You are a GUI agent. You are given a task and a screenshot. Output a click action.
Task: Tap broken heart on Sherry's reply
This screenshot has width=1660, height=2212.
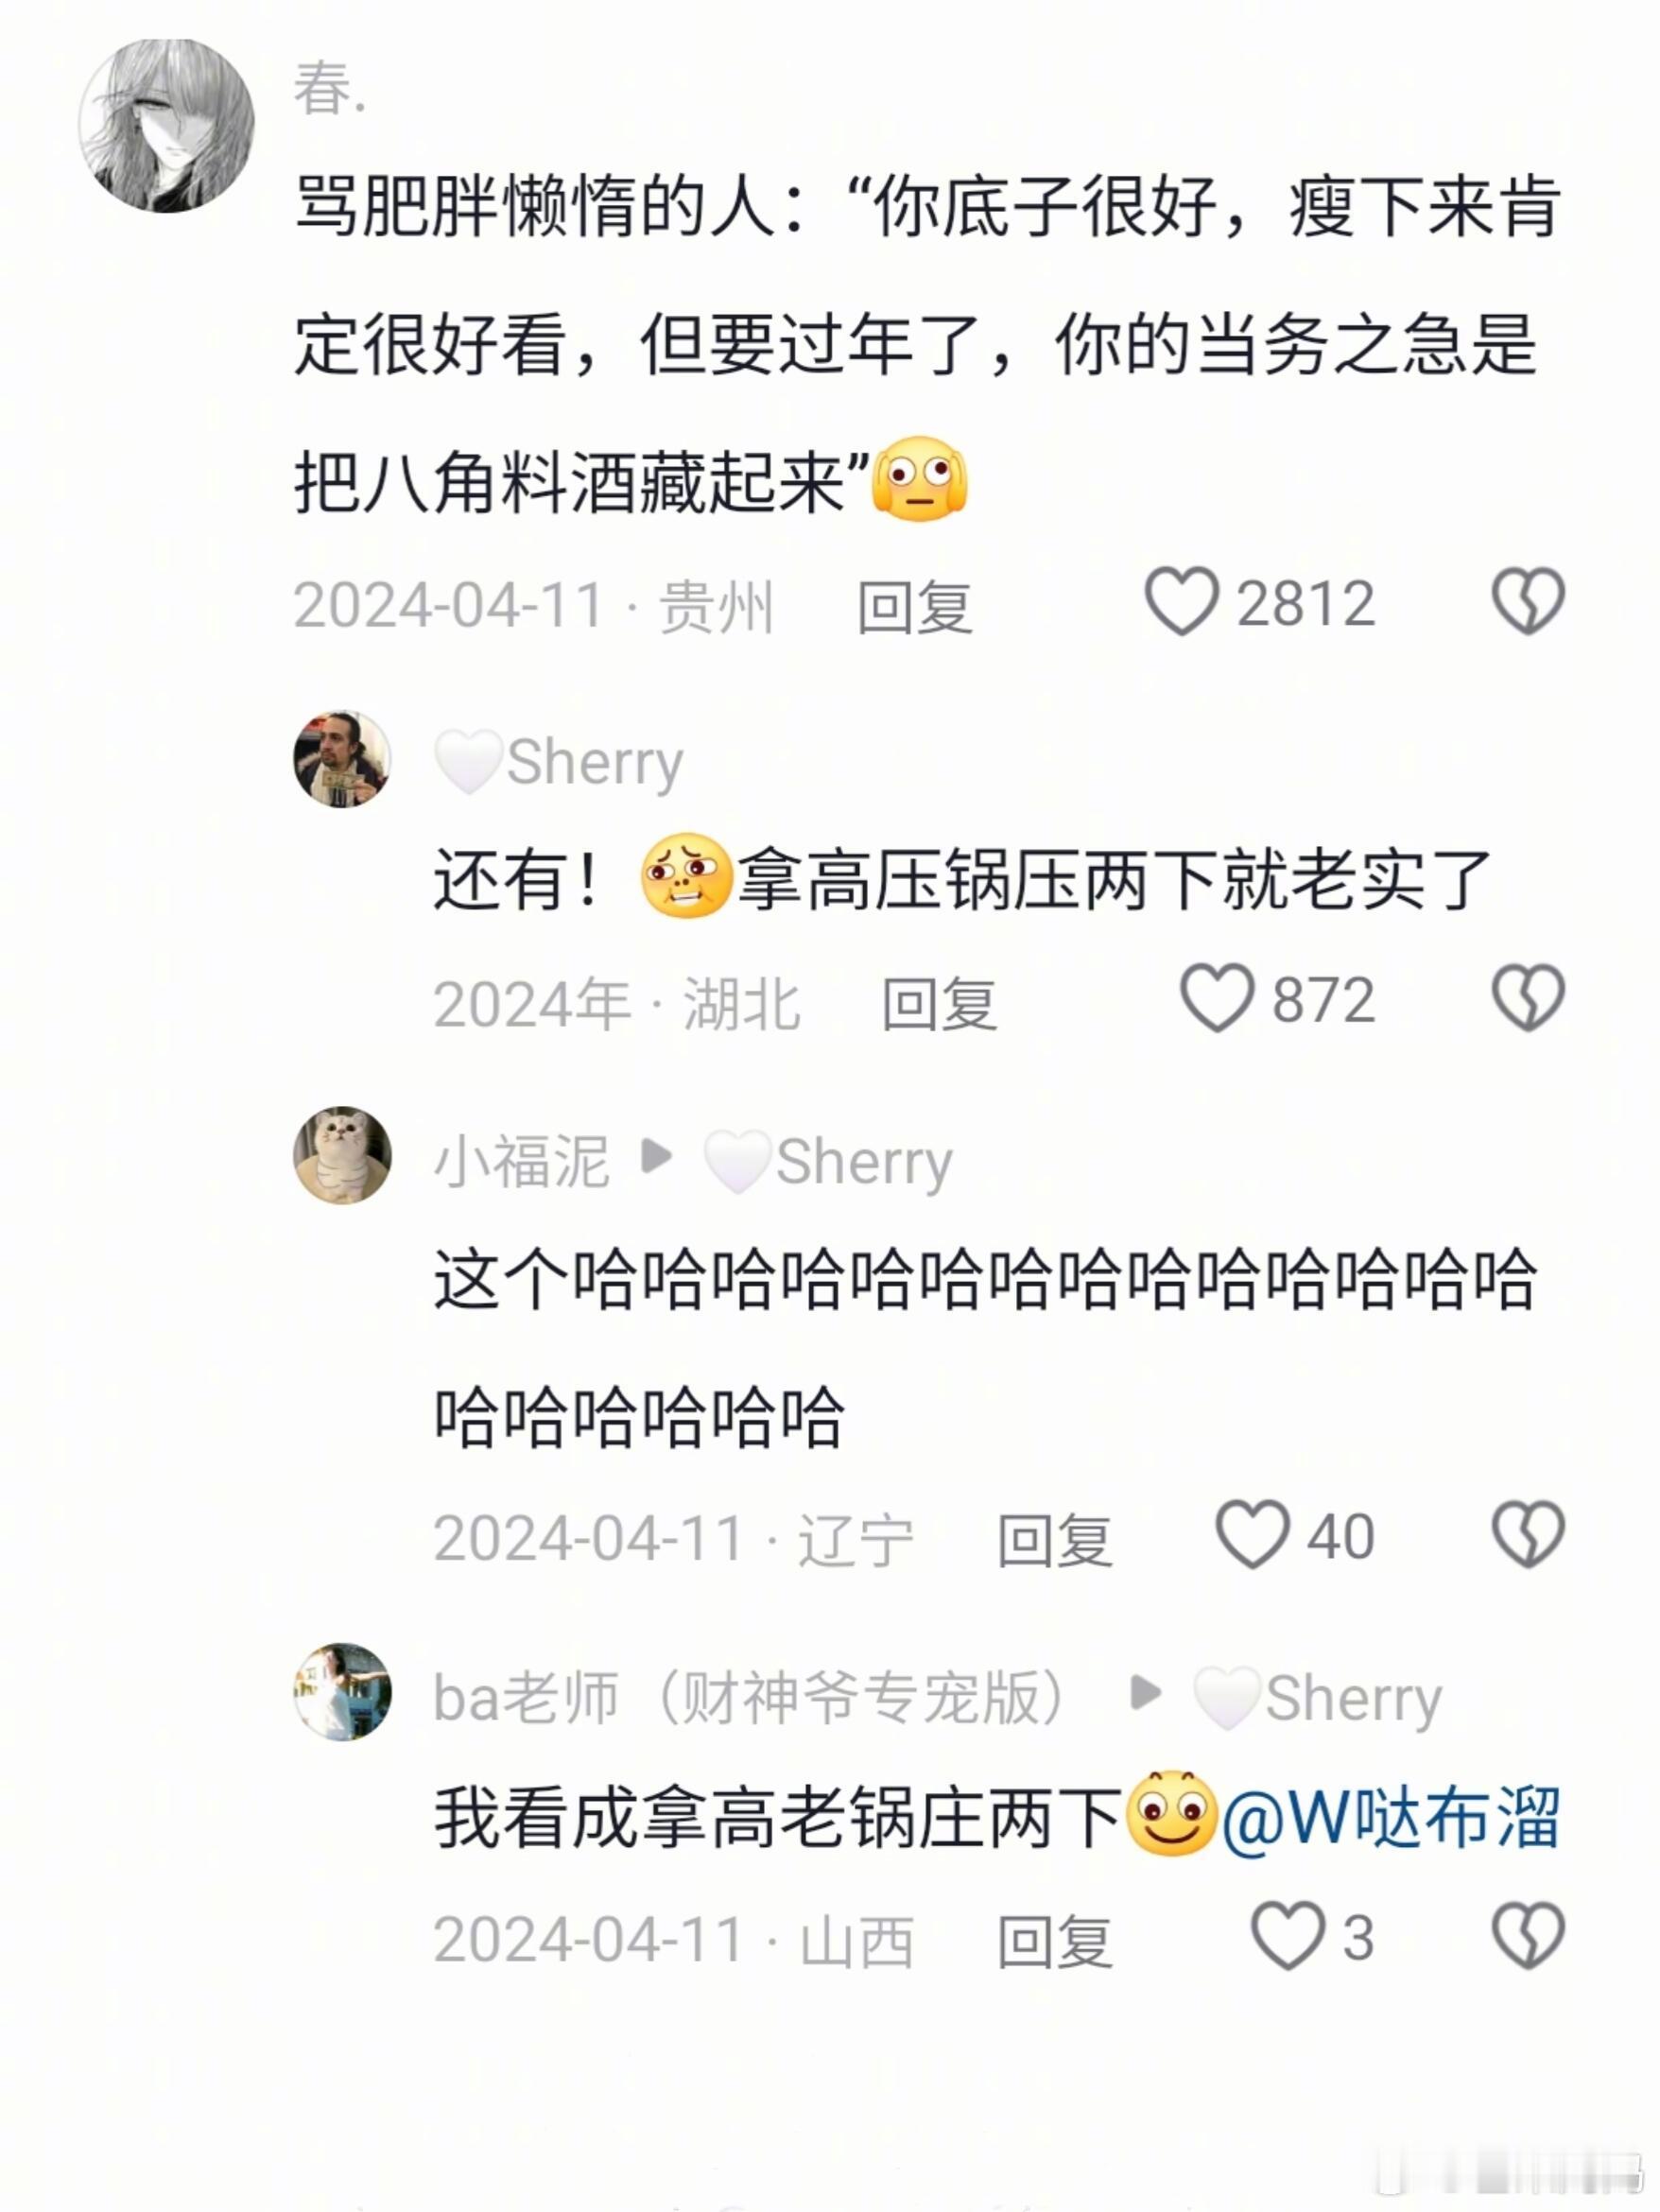coord(1527,998)
